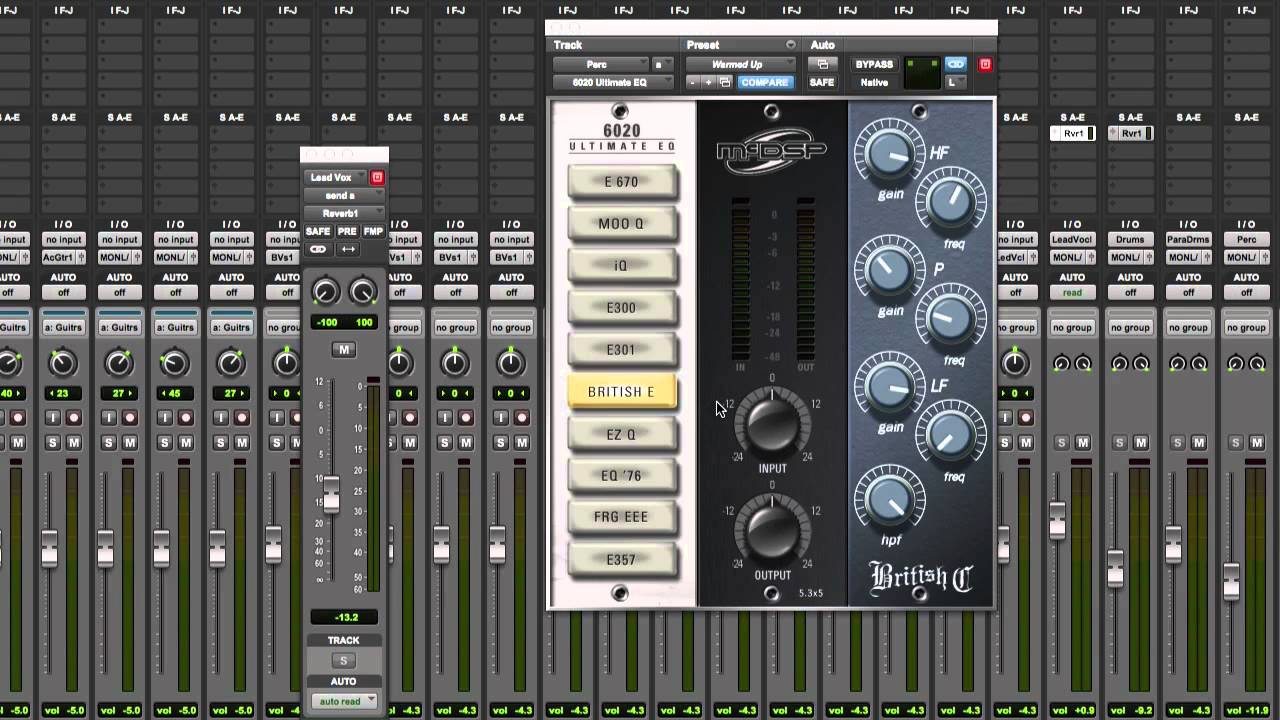
Task: Open the Warmed Up preset librarian menu
Action: pos(741,64)
